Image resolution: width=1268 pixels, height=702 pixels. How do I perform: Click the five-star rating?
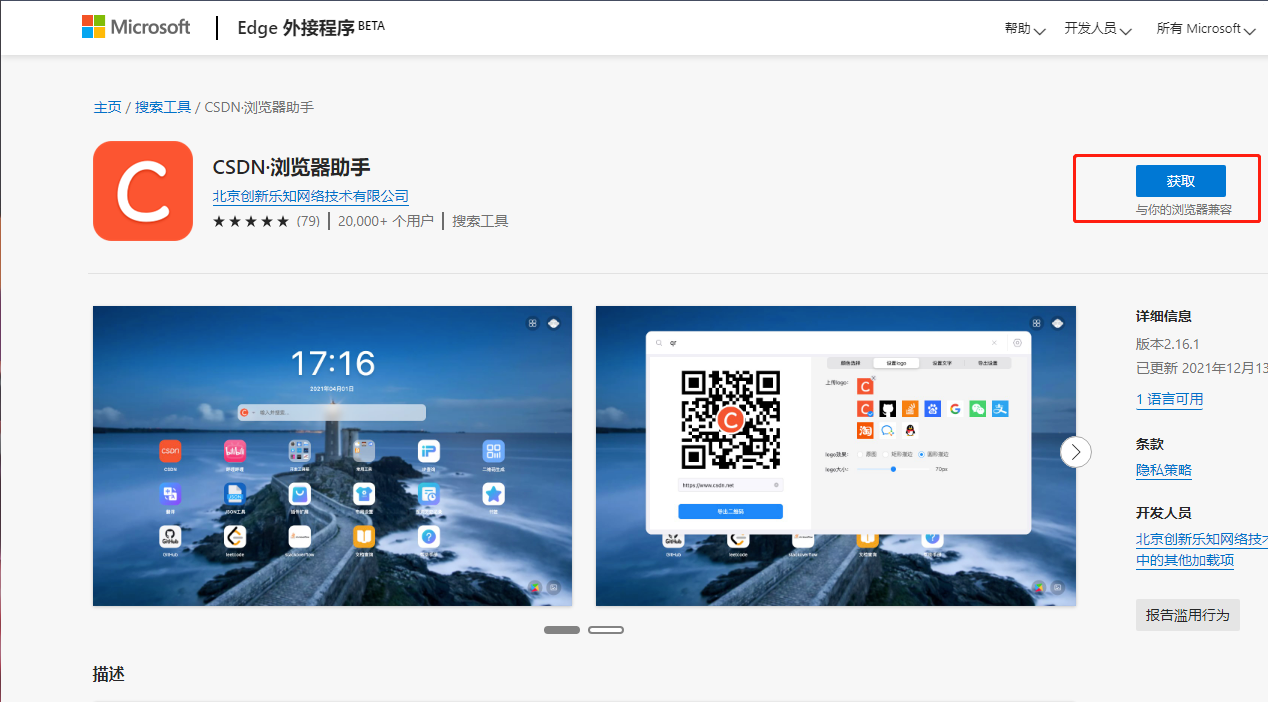[251, 221]
